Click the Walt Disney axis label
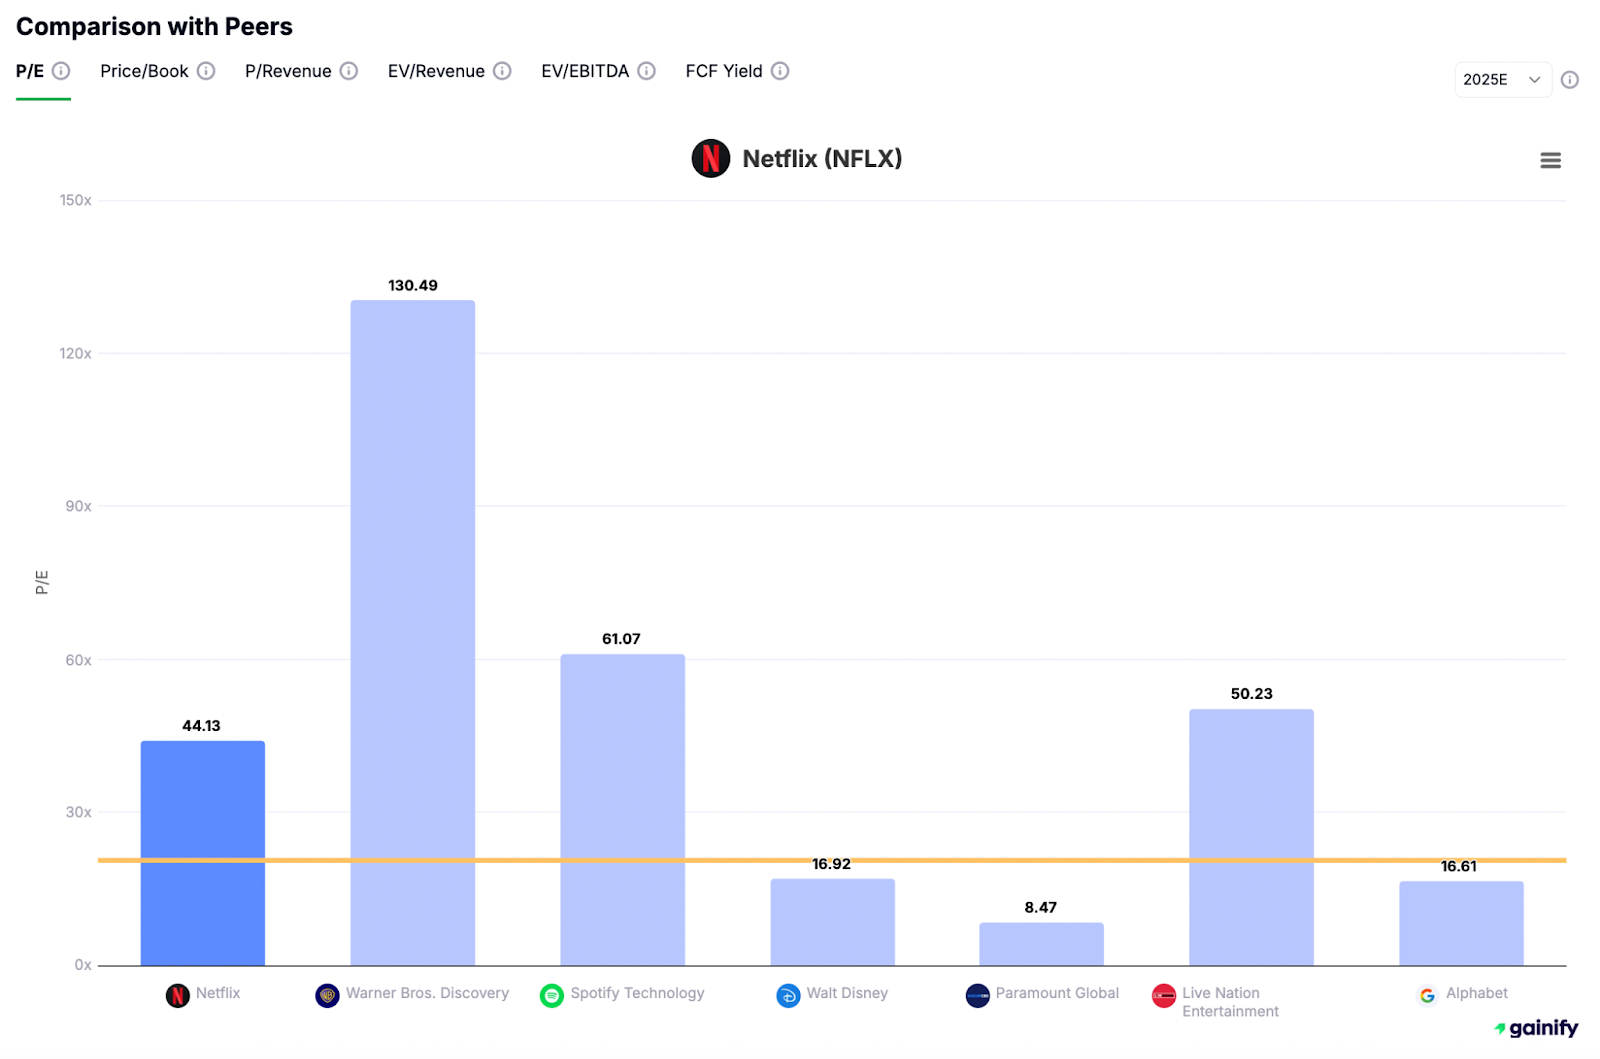Image resolution: width=1600 pixels, height=1059 pixels. tap(847, 993)
